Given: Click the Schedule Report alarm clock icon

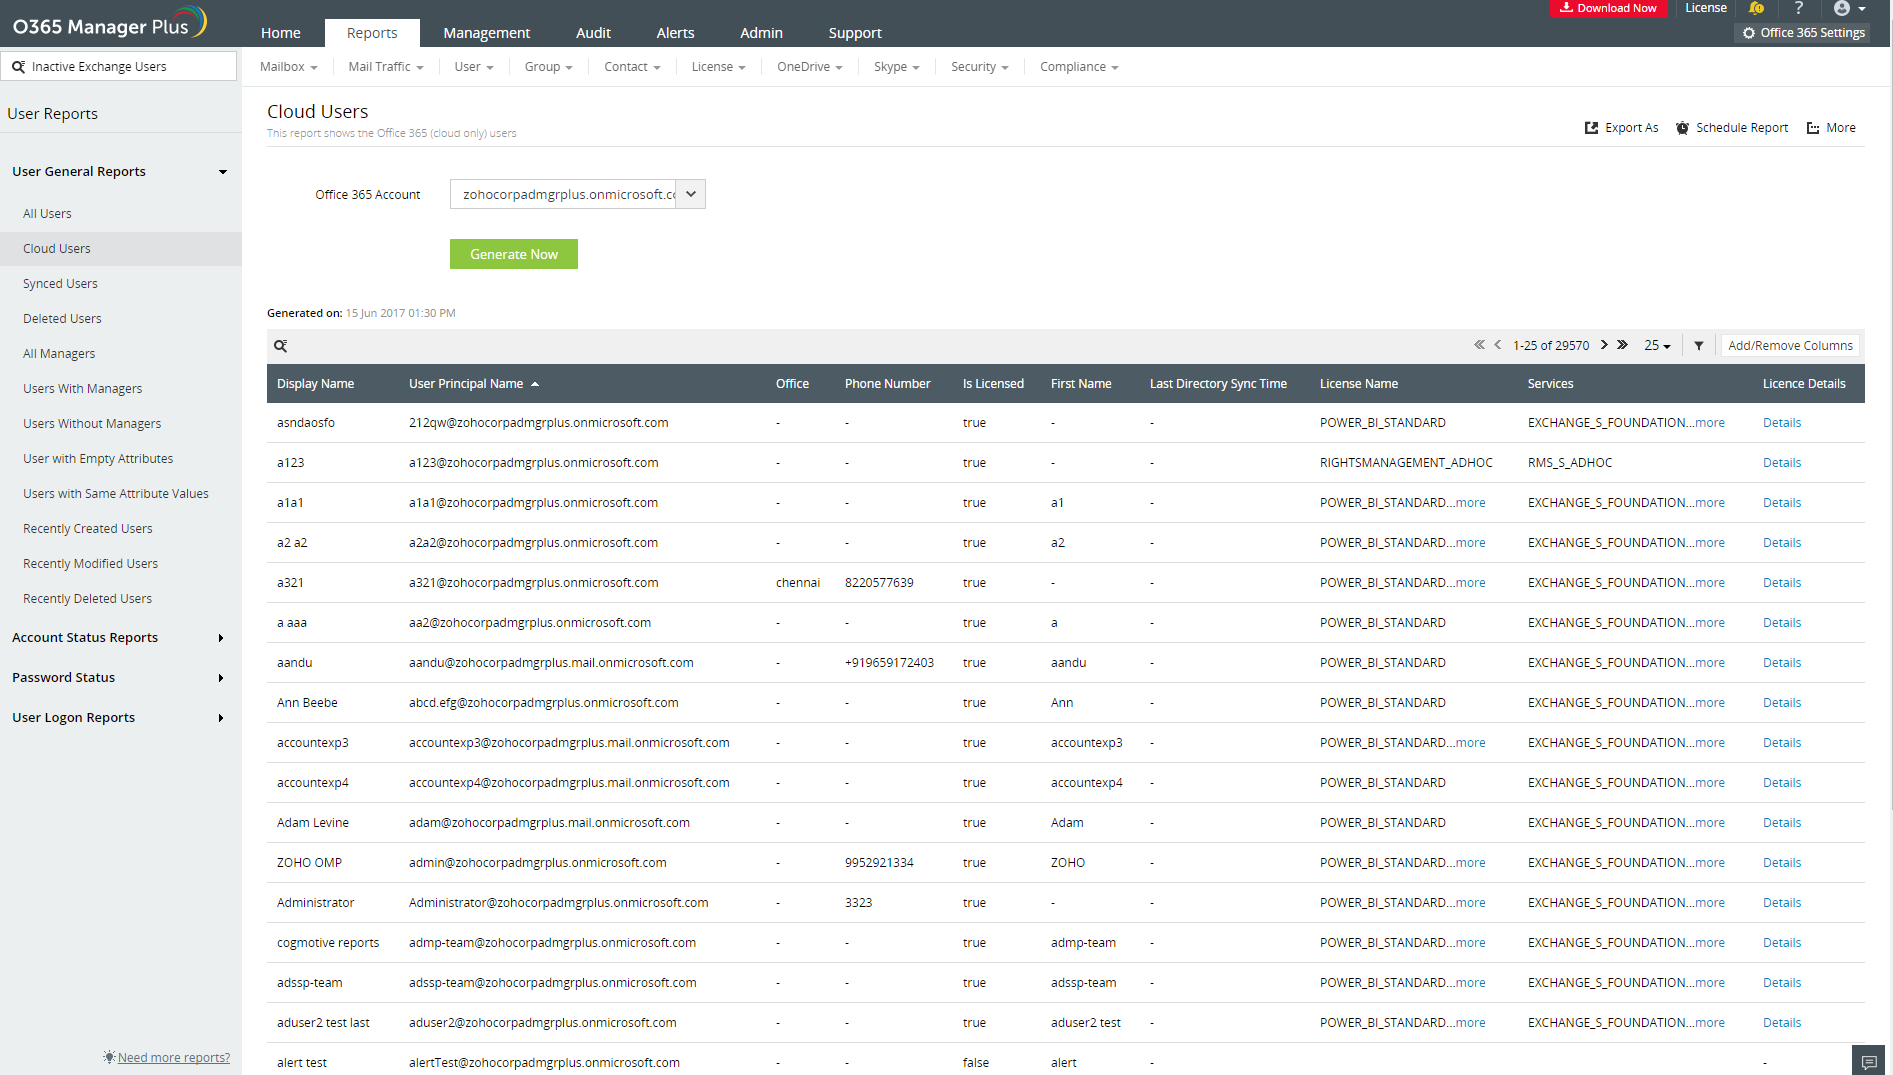Looking at the screenshot, I should point(1683,128).
